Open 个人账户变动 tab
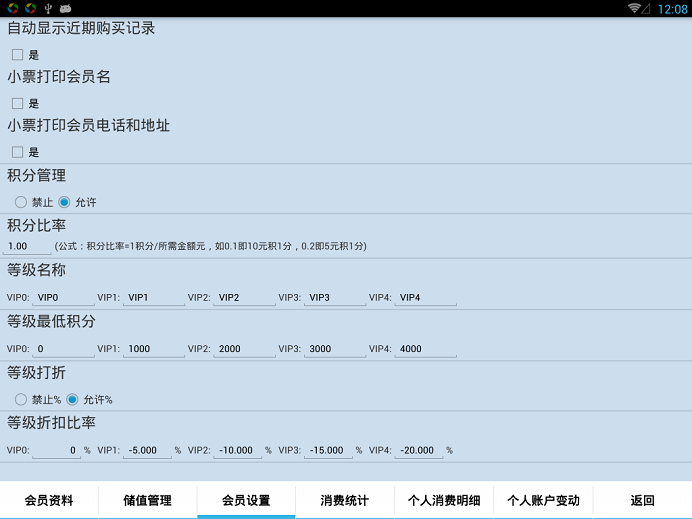 (543, 501)
